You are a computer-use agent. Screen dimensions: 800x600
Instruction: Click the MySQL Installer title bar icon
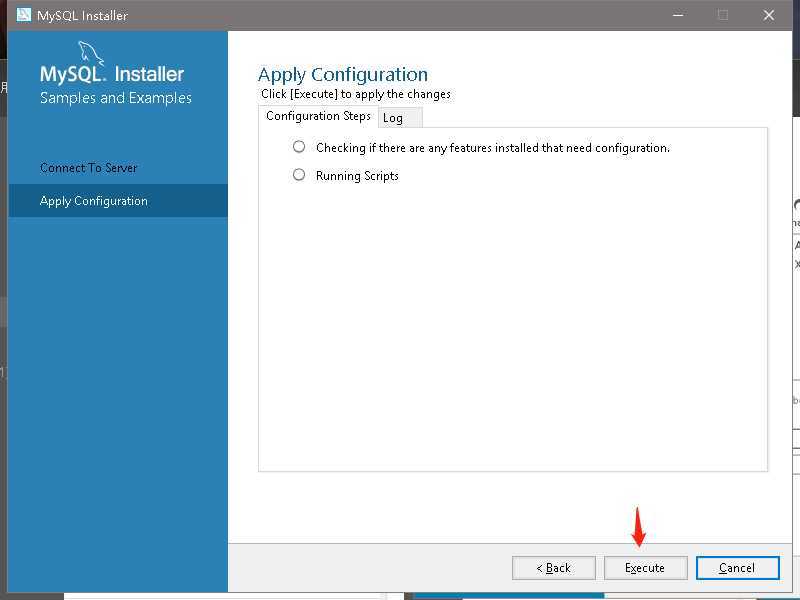coord(23,15)
